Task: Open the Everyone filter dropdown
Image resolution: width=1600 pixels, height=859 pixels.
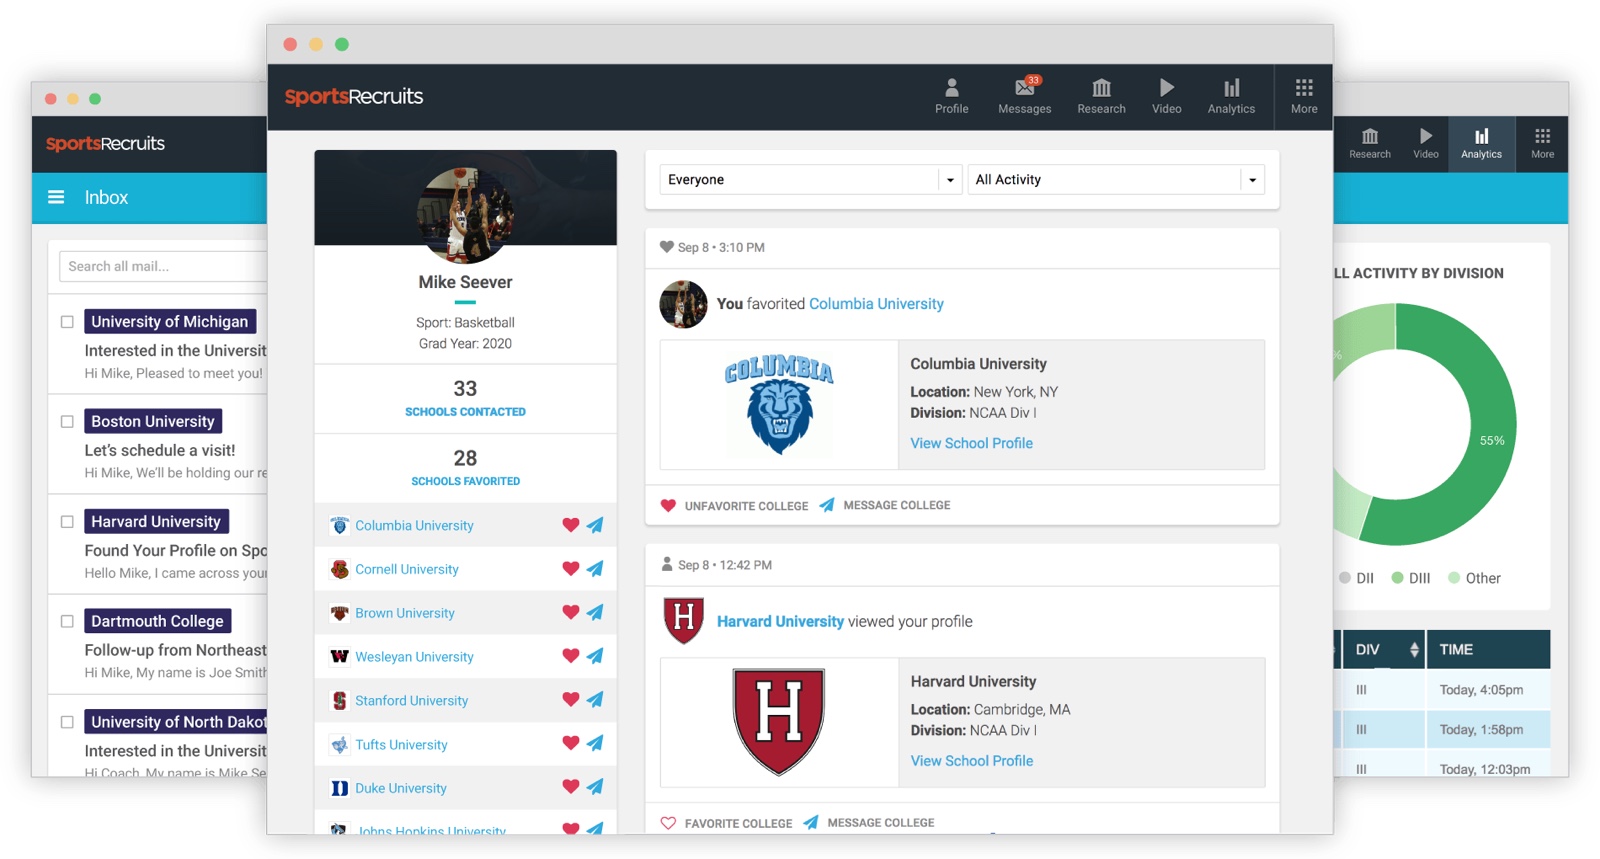Action: pyautogui.click(x=810, y=180)
